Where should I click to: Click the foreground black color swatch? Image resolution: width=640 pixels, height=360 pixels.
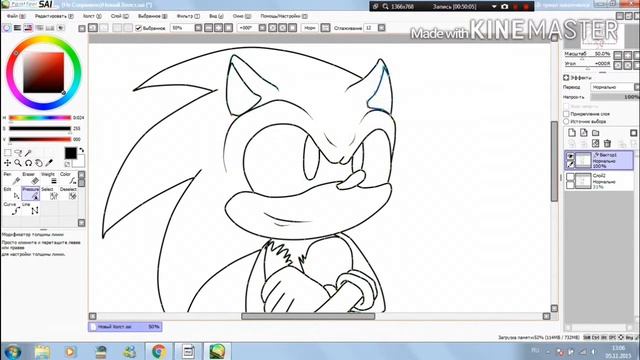tap(70, 153)
